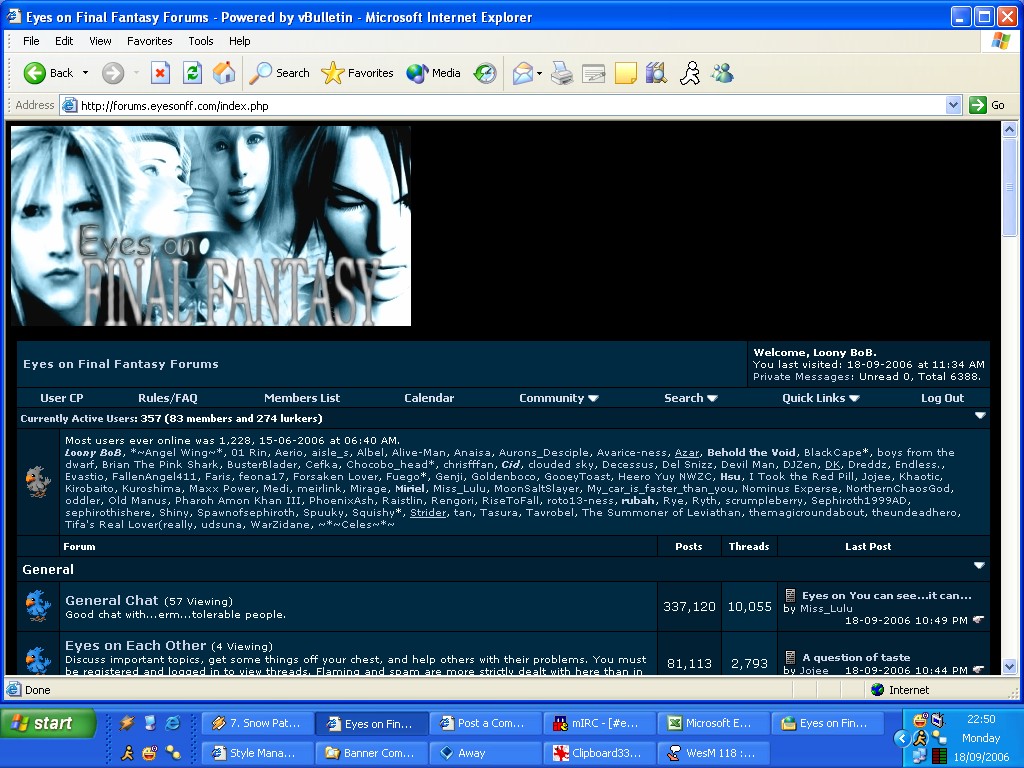1024x768 pixels.
Task: Switch to Style Mana... taskbar window
Action: 257,753
